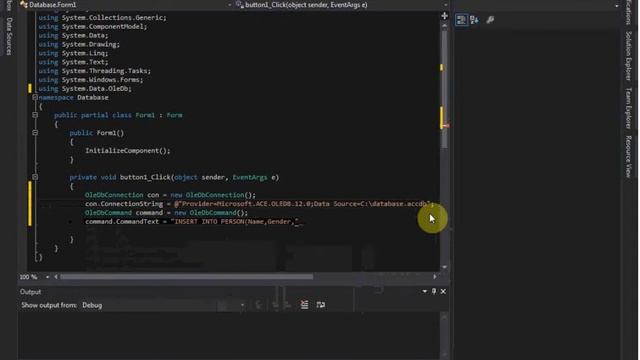Image resolution: width=640 pixels, height=360 pixels.
Task: Click on 'using System.Windows.Forms;' line
Action: [91, 80]
